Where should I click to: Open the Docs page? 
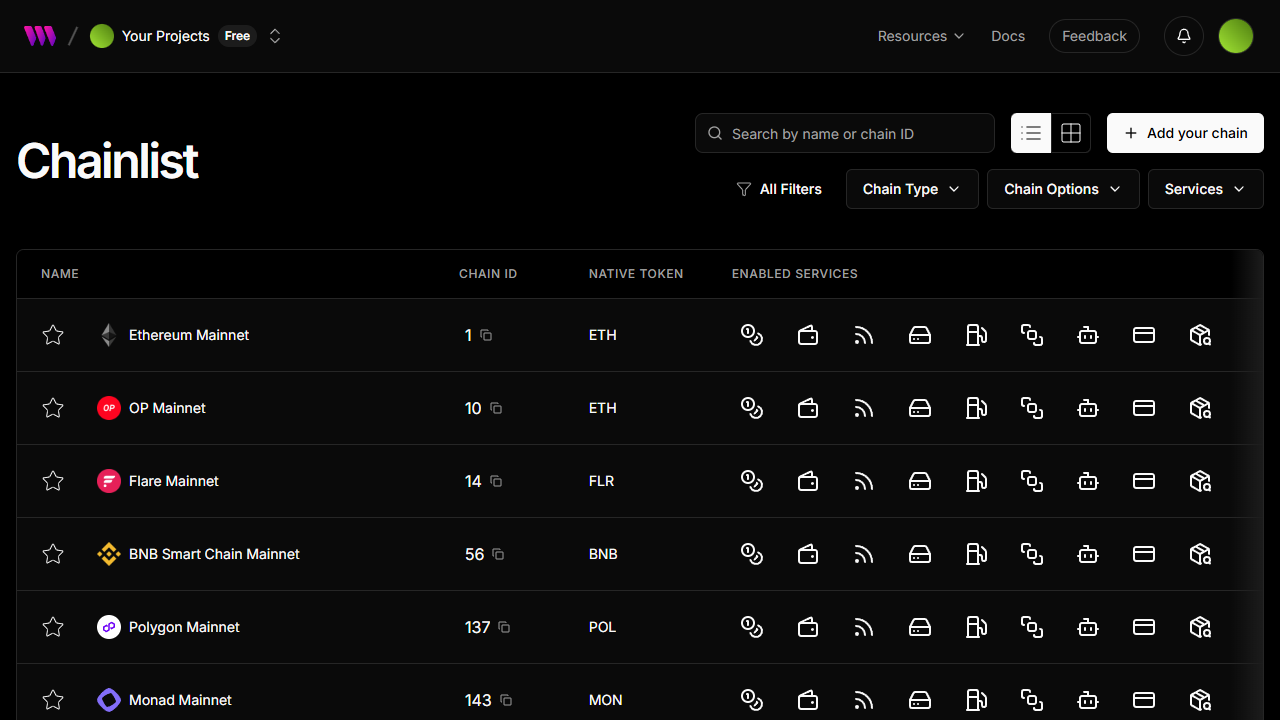coord(1008,36)
